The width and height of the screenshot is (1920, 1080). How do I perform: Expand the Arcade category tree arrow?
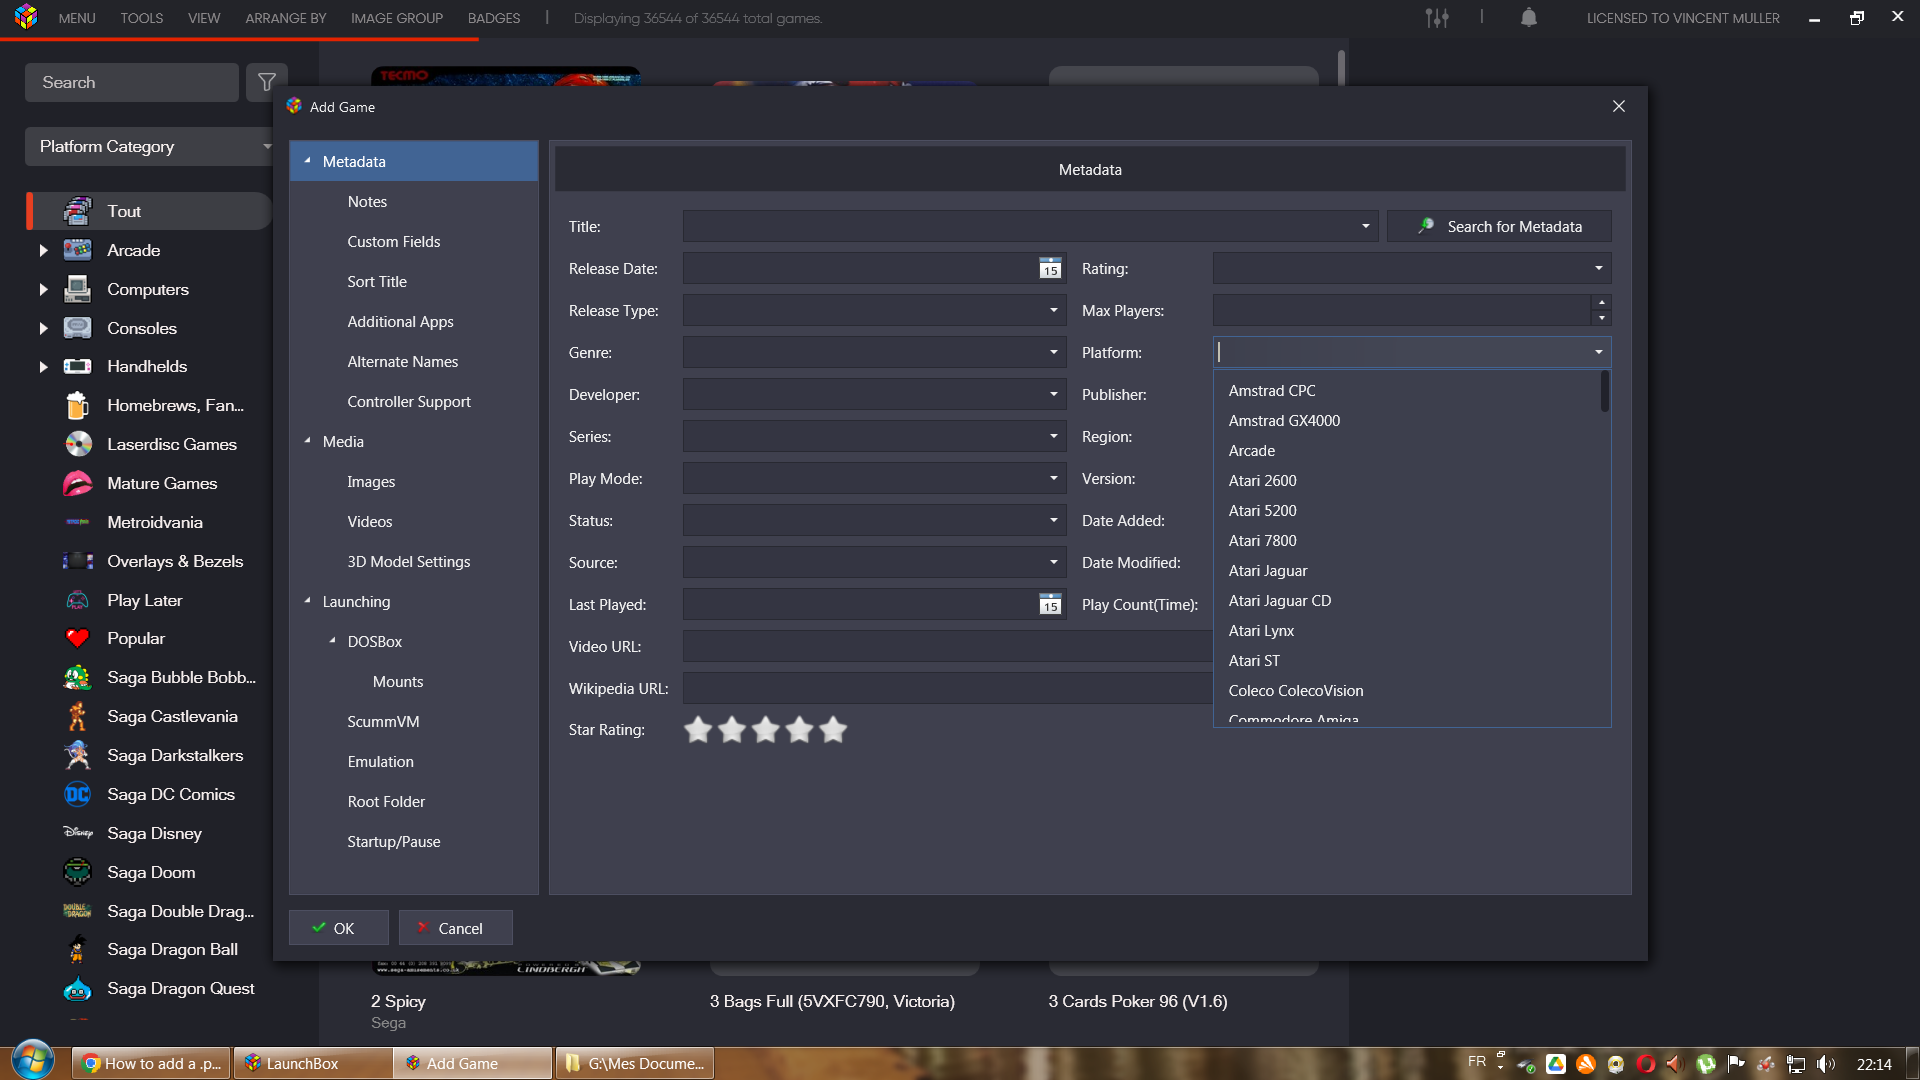click(x=43, y=250)
